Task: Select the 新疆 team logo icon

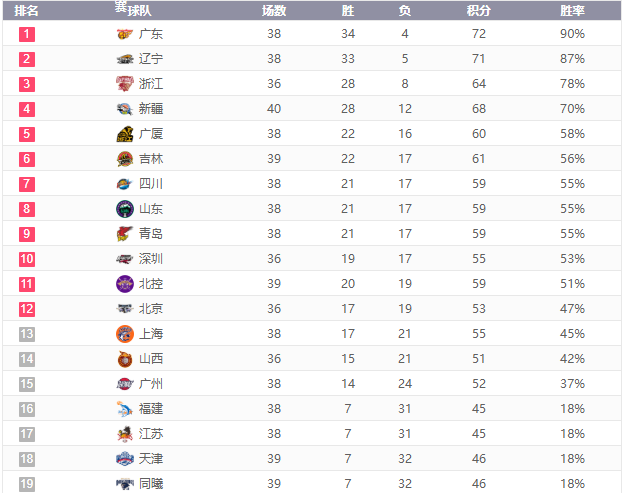Action: [125, 109]
